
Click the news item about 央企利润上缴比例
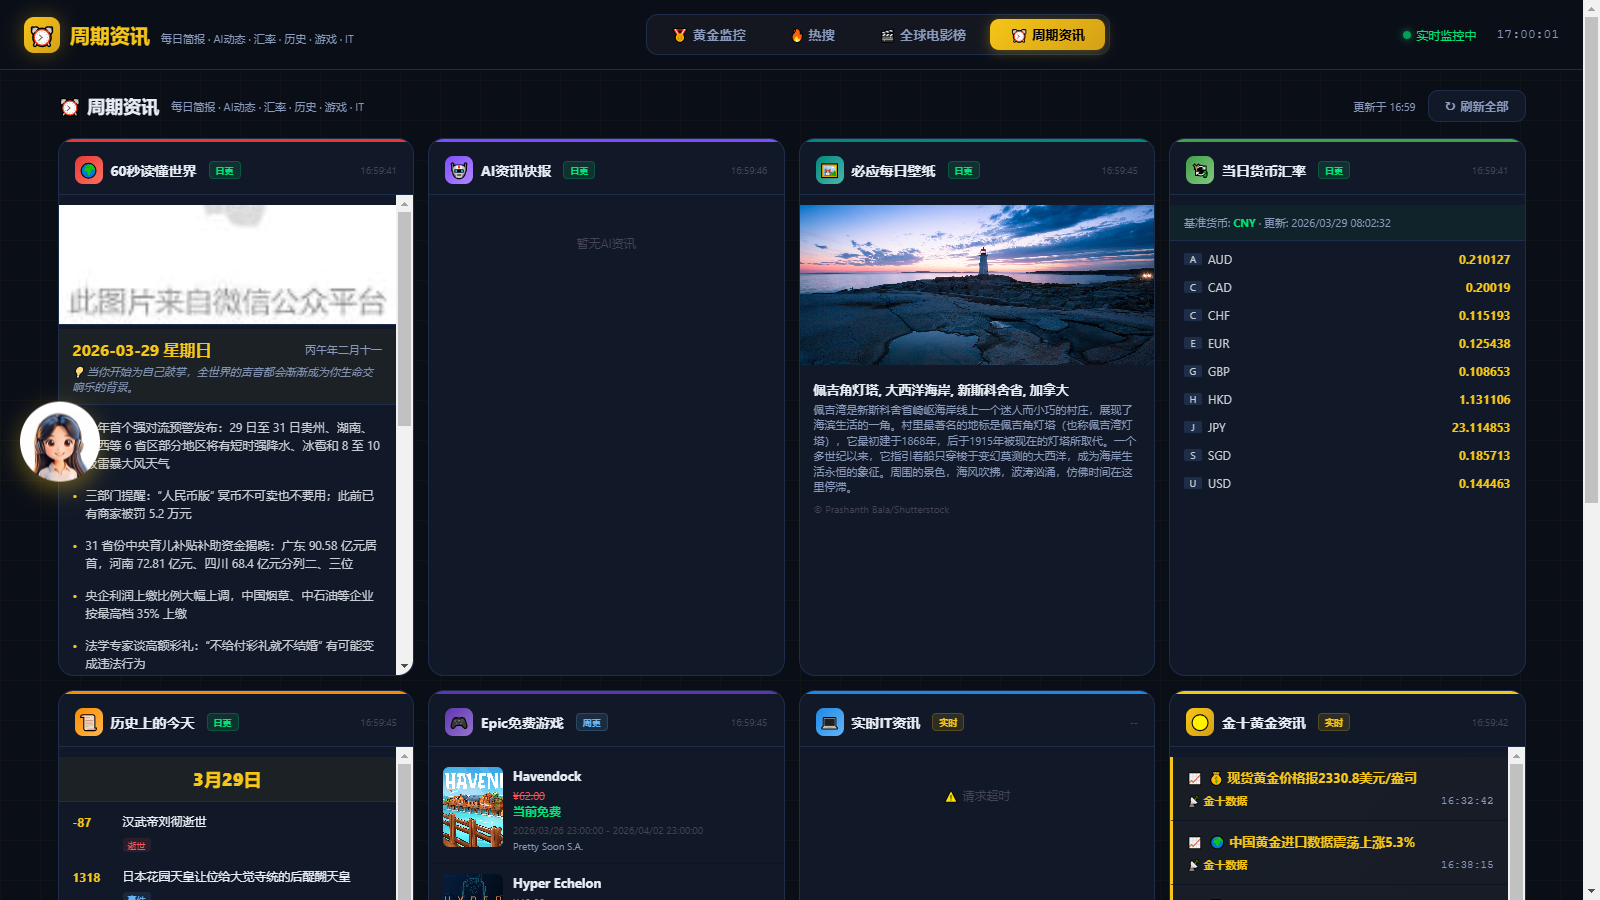click(x=228, y=605)
